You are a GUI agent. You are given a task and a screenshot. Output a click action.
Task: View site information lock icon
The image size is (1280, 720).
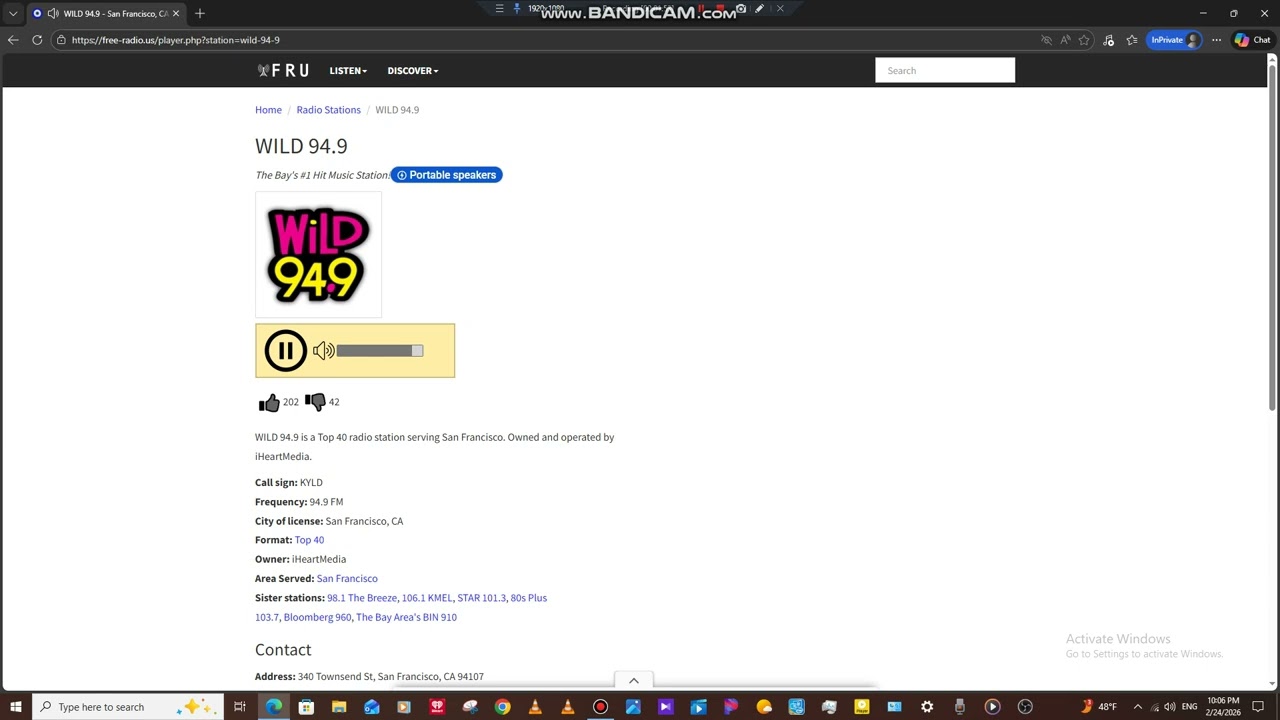[61, 40]
